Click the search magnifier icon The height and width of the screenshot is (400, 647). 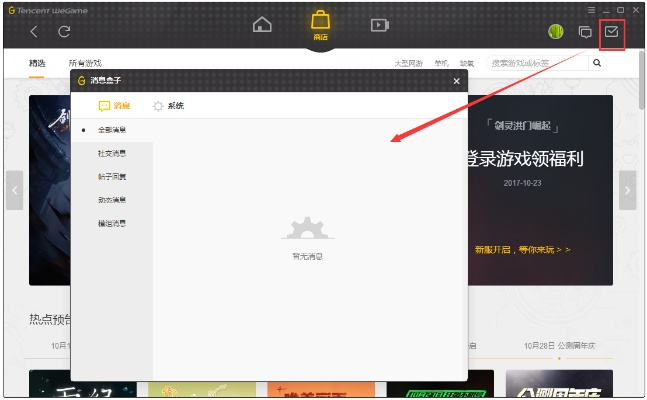point(597,63)
